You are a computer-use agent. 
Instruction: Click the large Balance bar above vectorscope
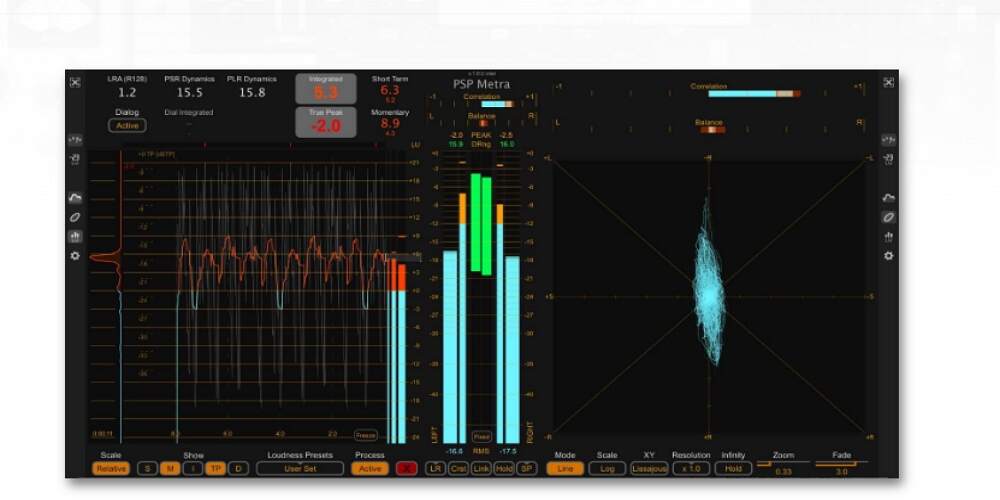[712, 129]
